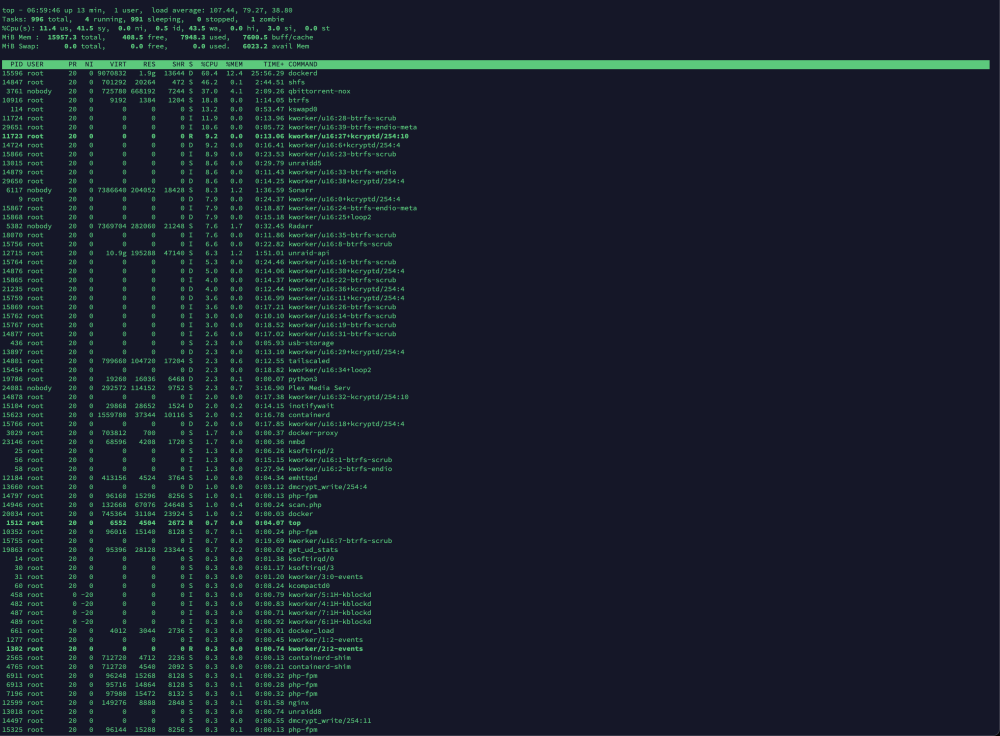This screenshot has width=1000, height=736.
Task: Select PID 3761 in qbittorrent-nox row
Action: point(15,91)
